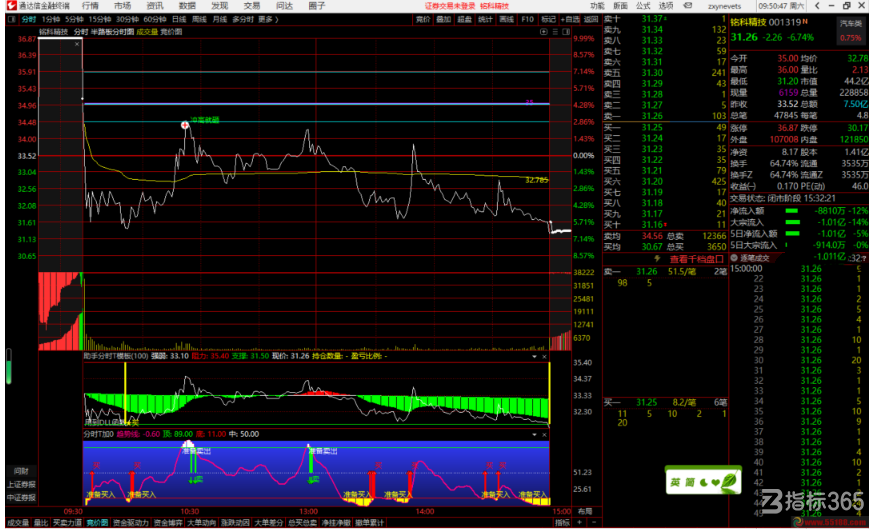
Task: Close the 分时T加0 indicator panel
Action: 545,434
